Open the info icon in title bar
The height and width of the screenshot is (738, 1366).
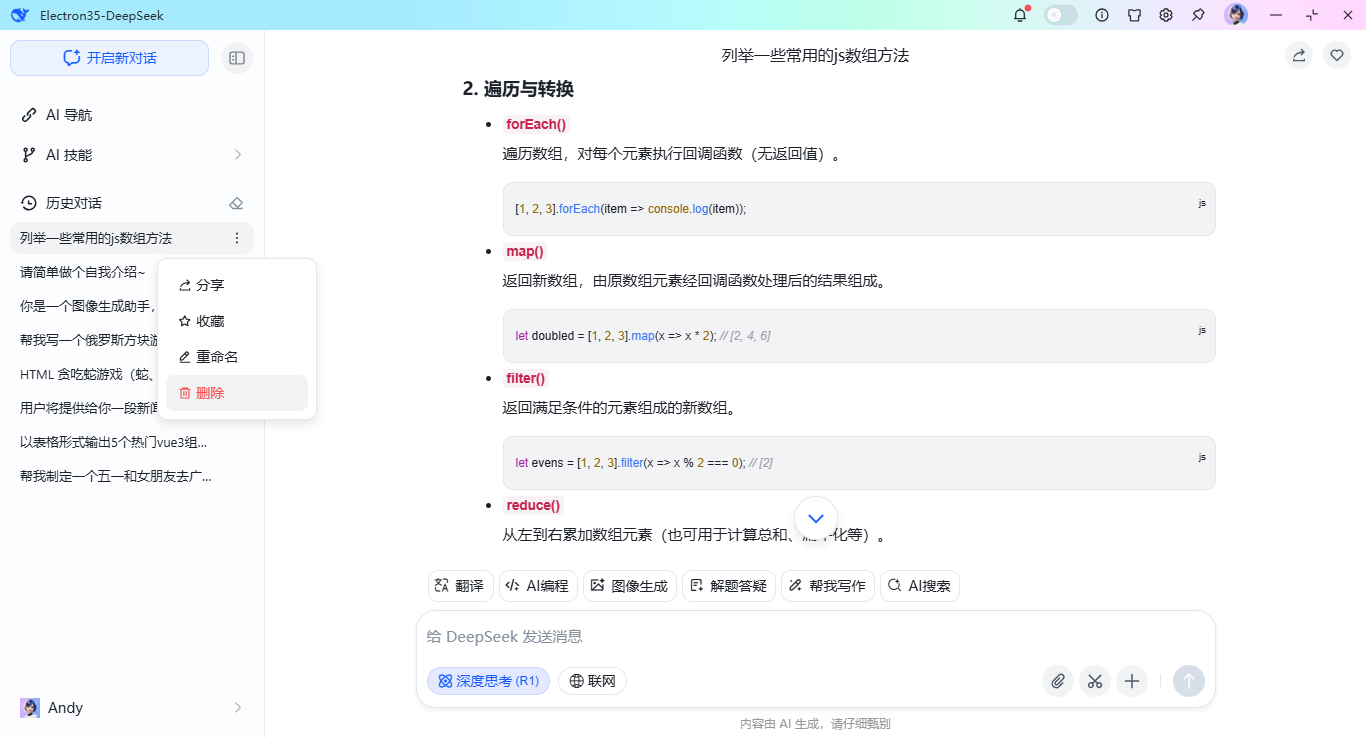pyautogui.click(x=1102, y=15)
